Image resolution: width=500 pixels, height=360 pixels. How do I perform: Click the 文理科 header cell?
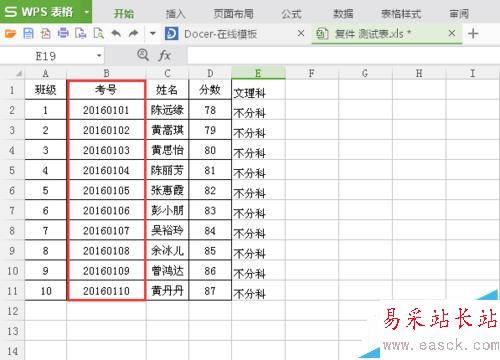[258, 91]
